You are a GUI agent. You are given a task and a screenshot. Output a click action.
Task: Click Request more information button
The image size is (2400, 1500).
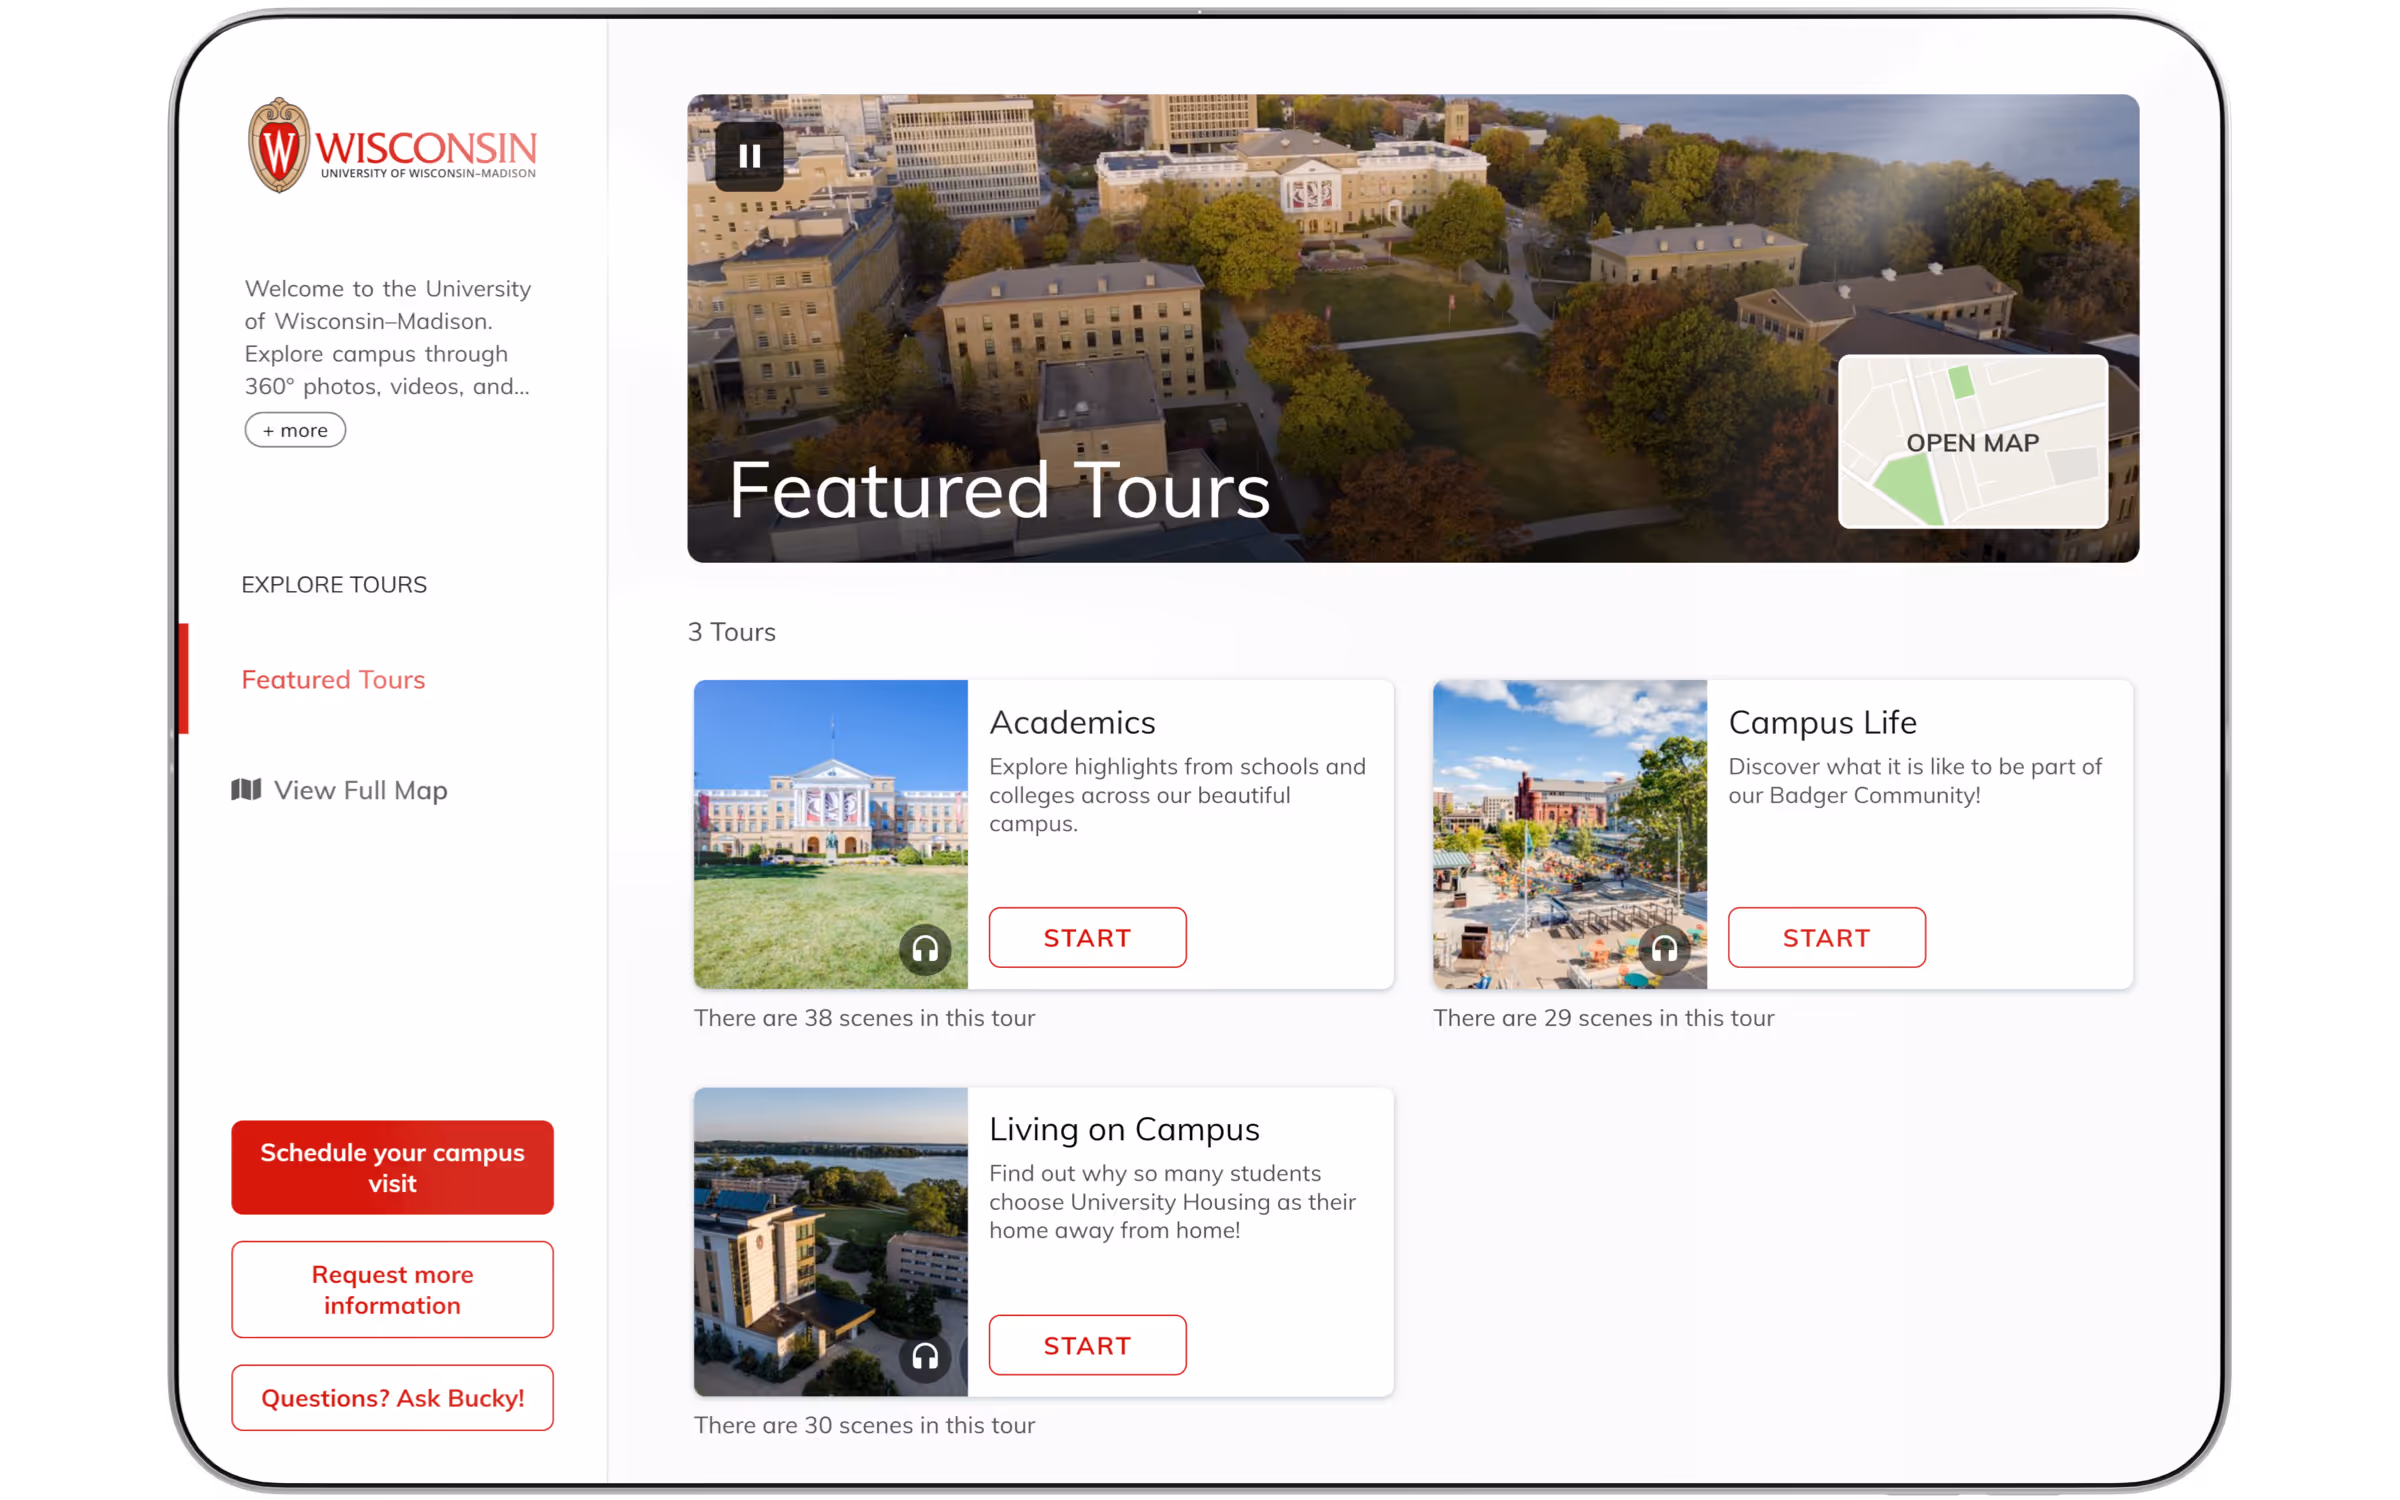click(392, 1289)
